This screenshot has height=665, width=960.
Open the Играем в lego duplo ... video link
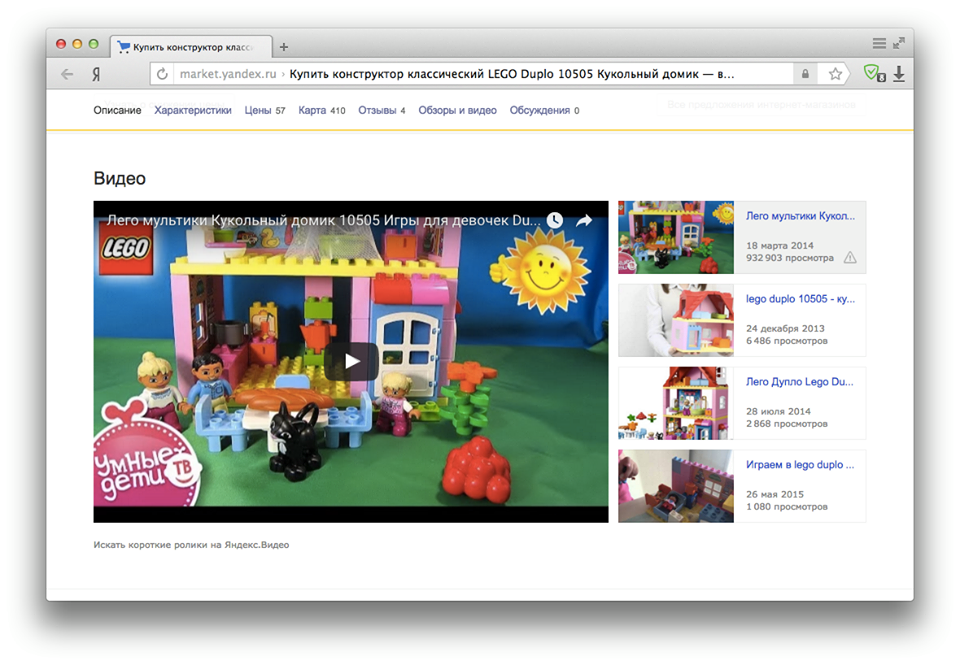[x=800, y=465]
